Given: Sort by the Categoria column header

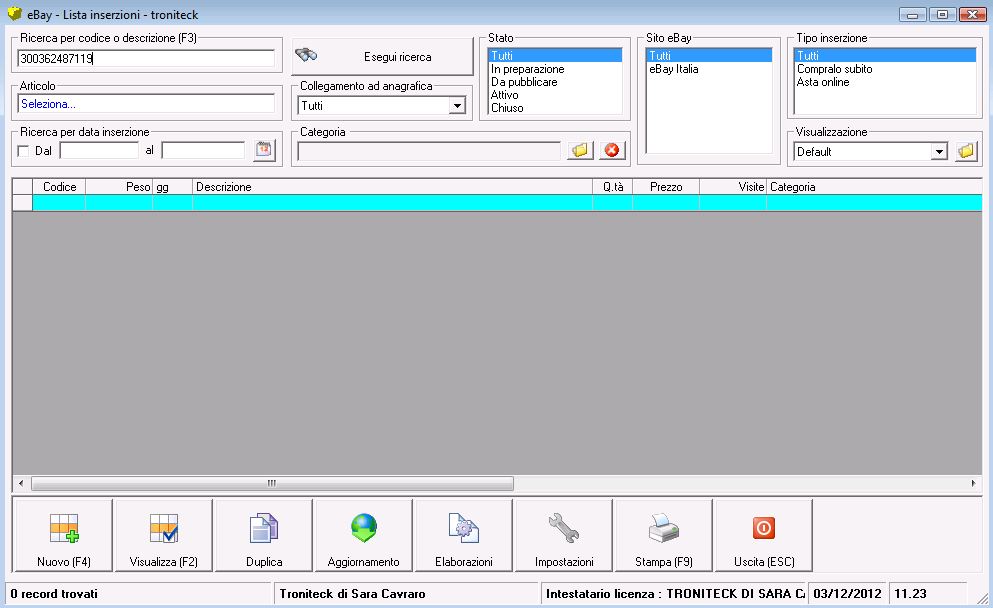Looking at the screenshot, I should click(874, 187).
